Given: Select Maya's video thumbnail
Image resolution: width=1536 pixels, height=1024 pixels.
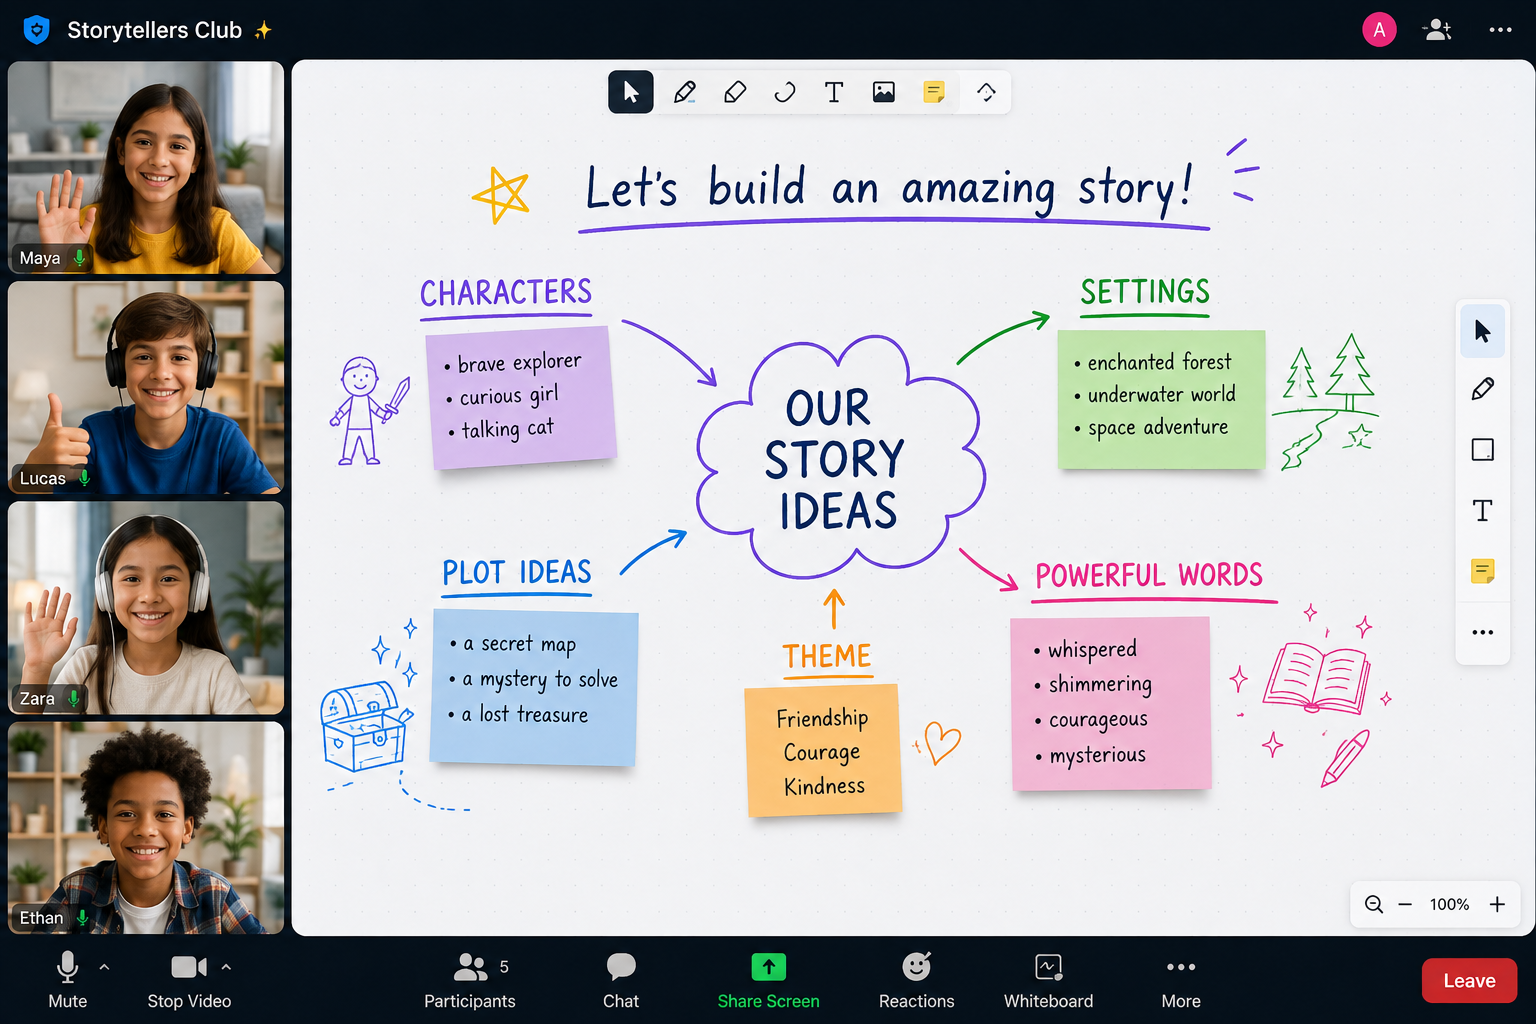Looking at the screenshot, I should coord(146,168).
